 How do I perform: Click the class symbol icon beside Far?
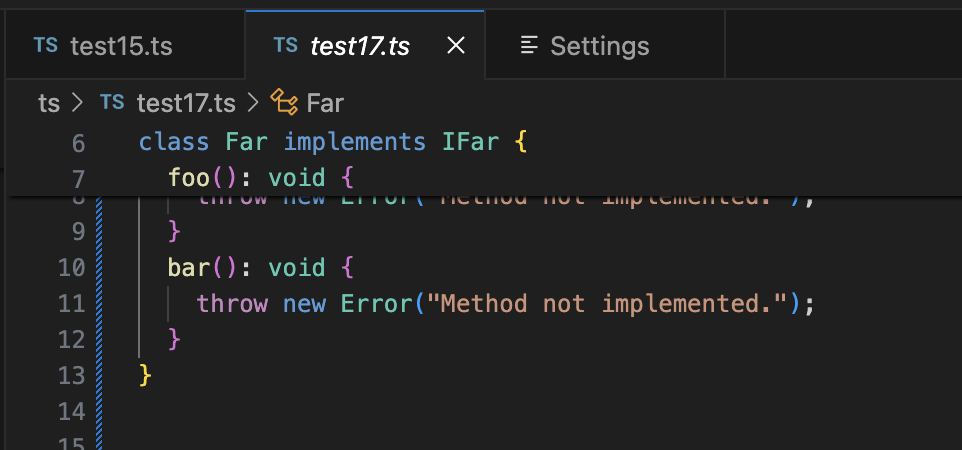click(x=284, y=102)
